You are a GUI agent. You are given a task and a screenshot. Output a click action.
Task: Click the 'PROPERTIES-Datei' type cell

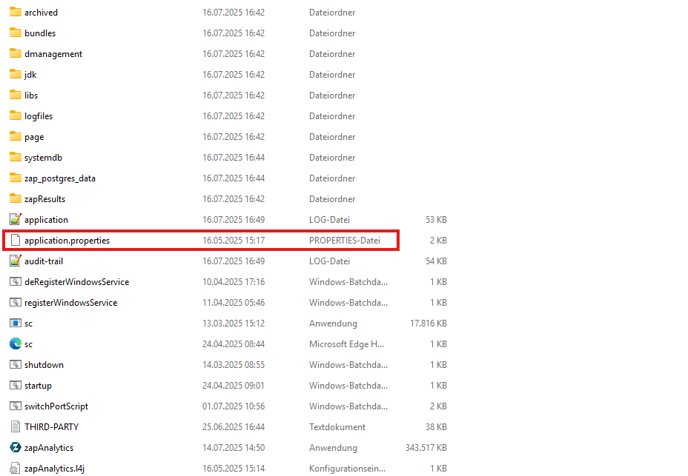click(x=345, y=240)
